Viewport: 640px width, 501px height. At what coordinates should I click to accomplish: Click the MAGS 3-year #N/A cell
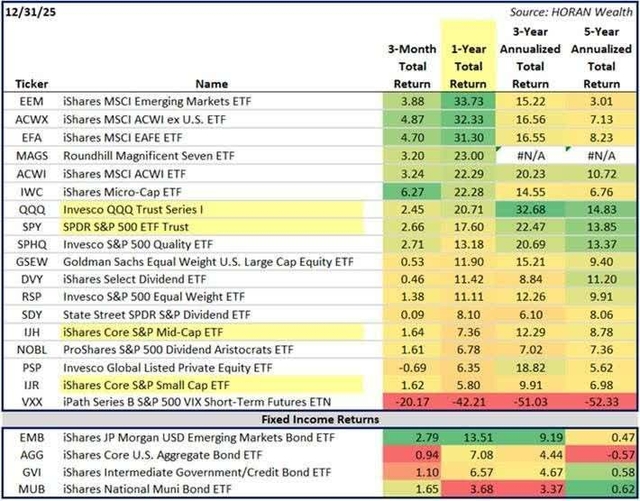tap(534, 155)
